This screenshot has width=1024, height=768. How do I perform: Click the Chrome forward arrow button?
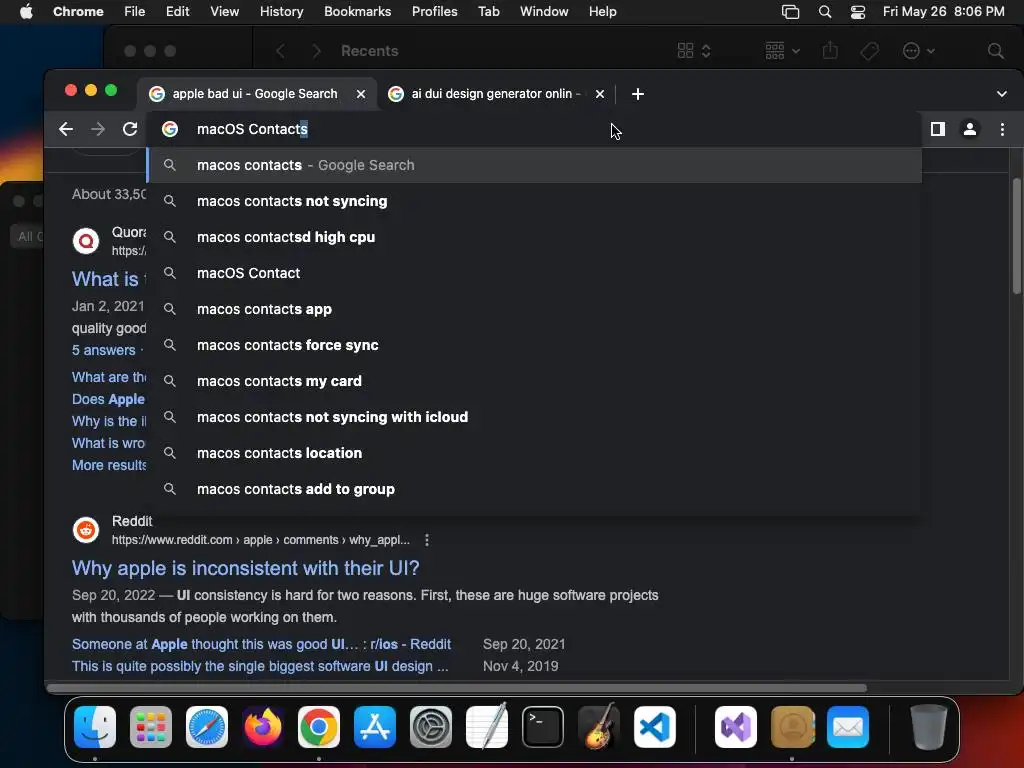tap(98, 129)
